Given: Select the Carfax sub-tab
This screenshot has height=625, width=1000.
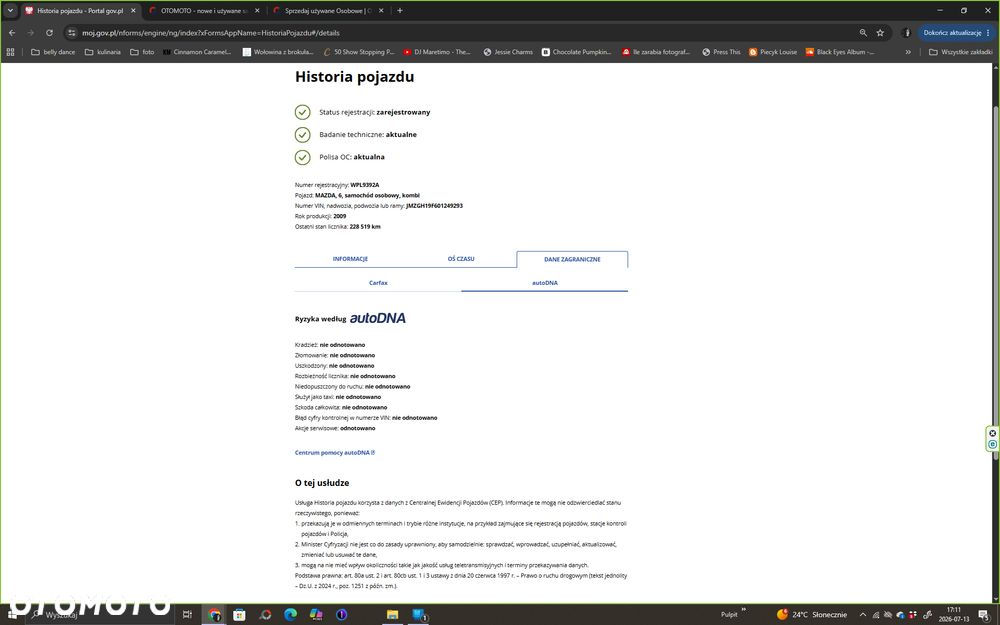Looking at the screenshot, I should click(x=378, y=283).
